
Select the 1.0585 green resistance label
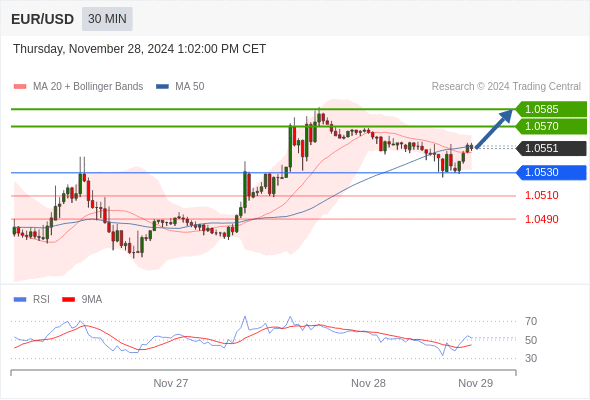(551, 109)
